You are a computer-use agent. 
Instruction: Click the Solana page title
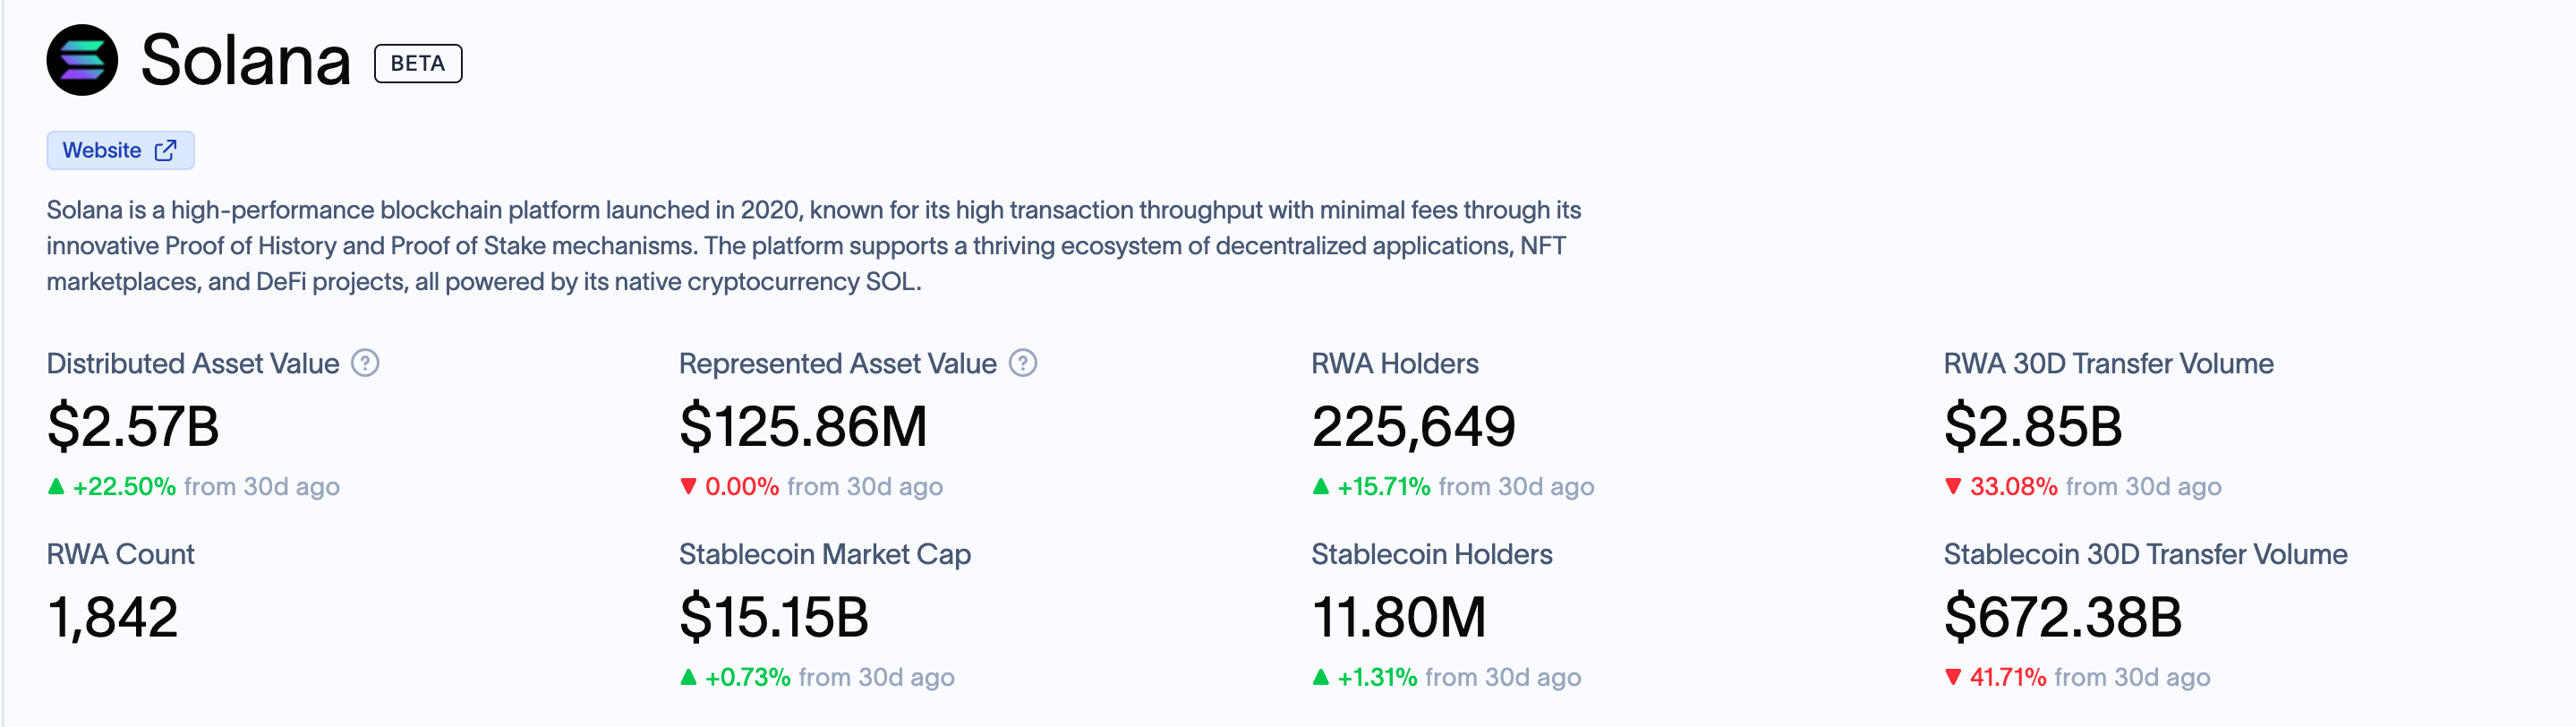[246, 60]
